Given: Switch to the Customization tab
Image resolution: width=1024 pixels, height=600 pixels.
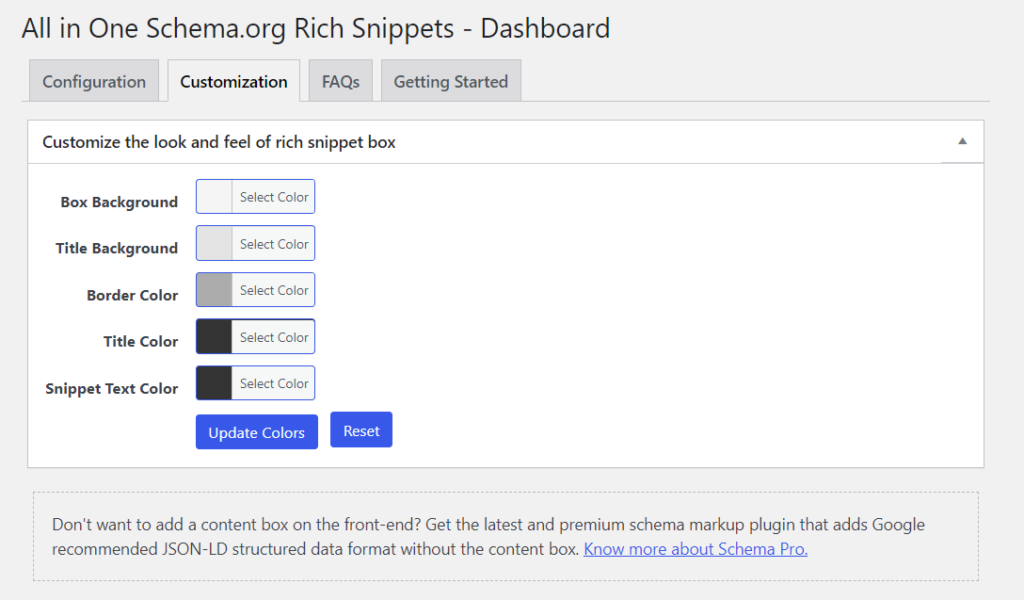Looking at the screenshot, I should [234, 82].
